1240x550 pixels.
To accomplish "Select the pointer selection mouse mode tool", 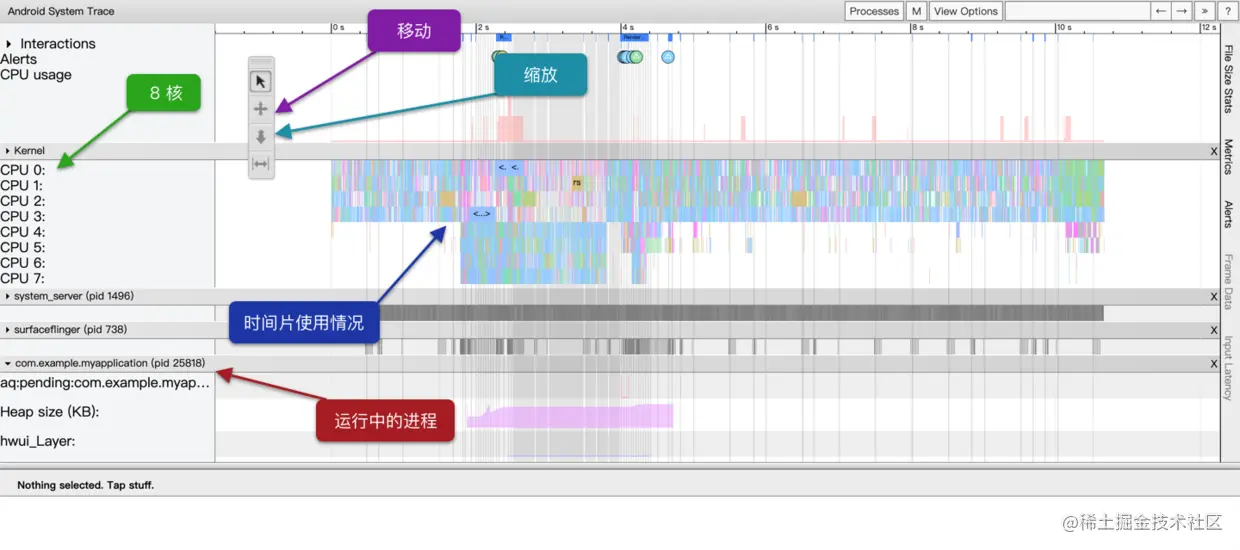I will 261,82.
